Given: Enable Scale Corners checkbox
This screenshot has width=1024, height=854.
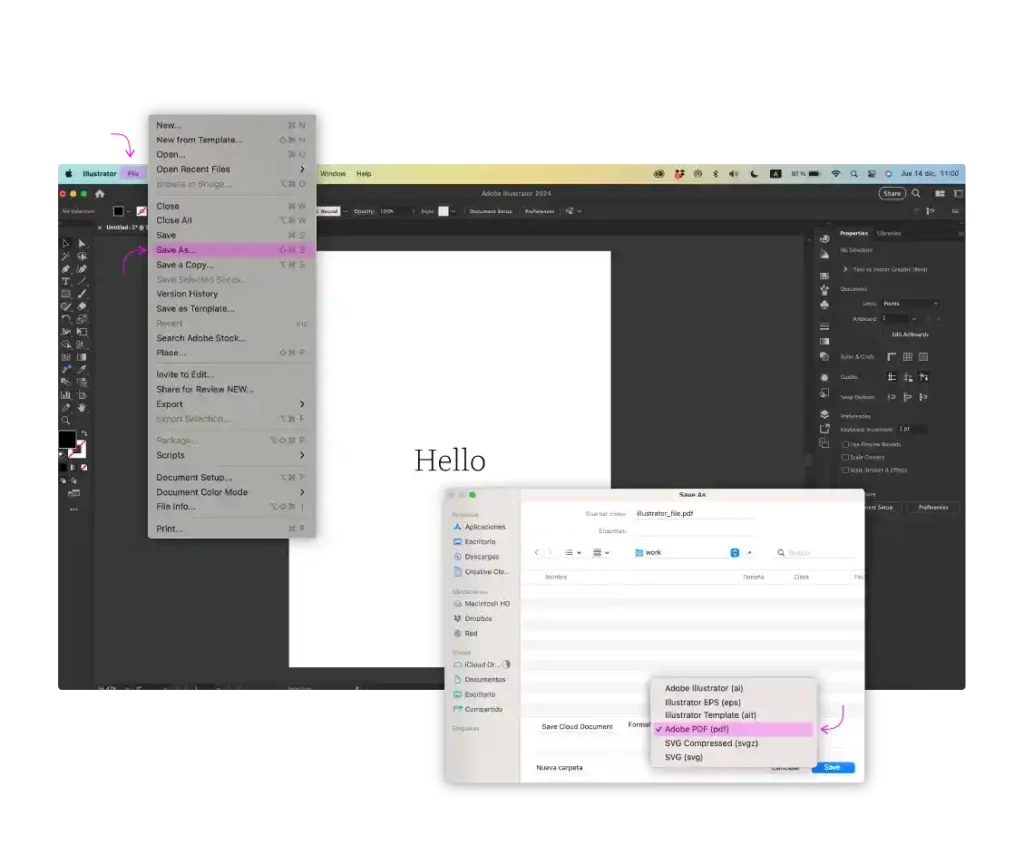Looking at the screenshot, I should [845, 457].
